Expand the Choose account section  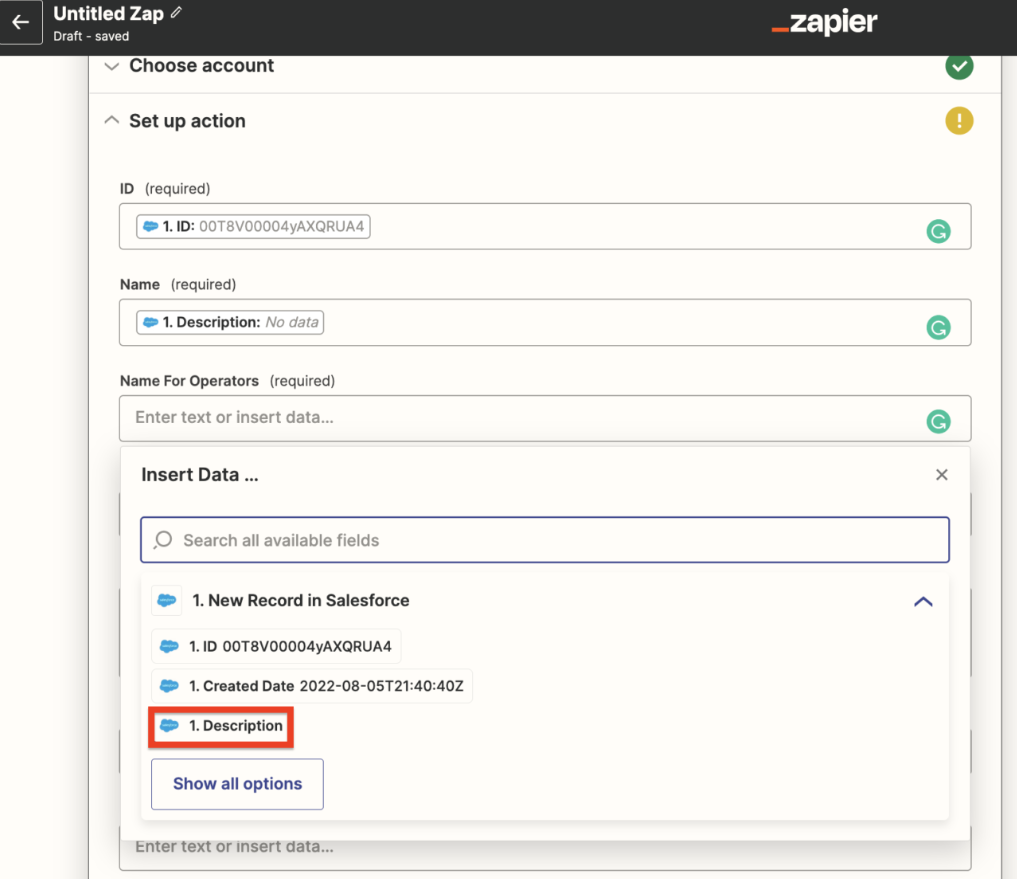tap(112, 66)
